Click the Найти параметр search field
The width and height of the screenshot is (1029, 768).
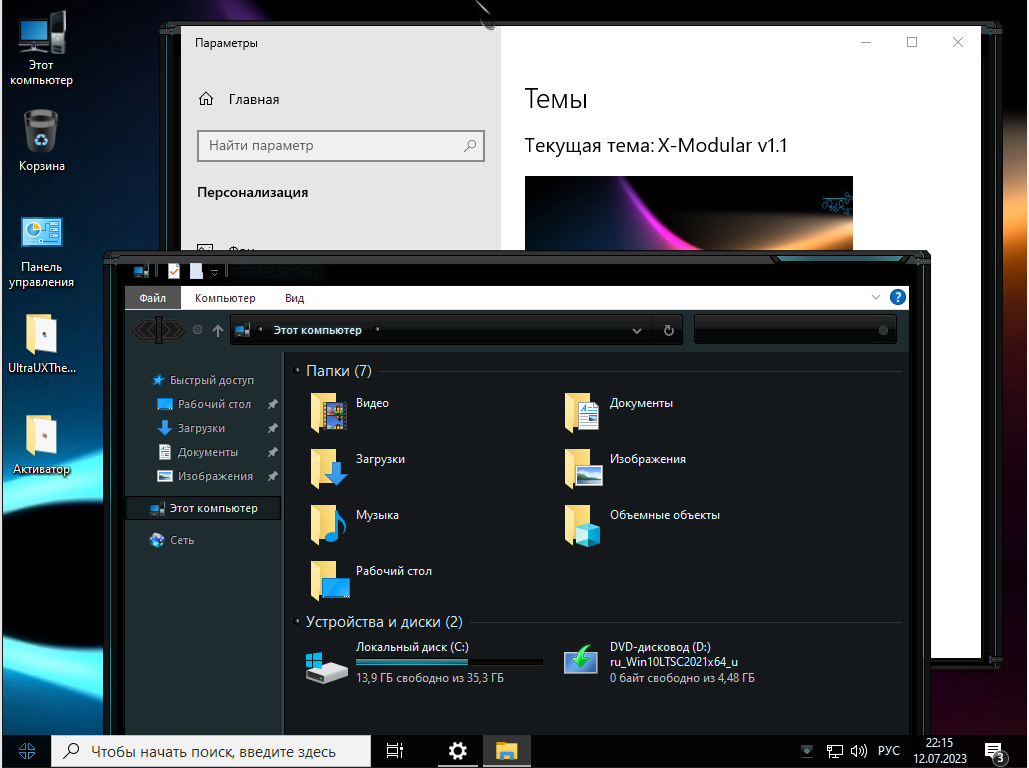[x=330, y=146]
